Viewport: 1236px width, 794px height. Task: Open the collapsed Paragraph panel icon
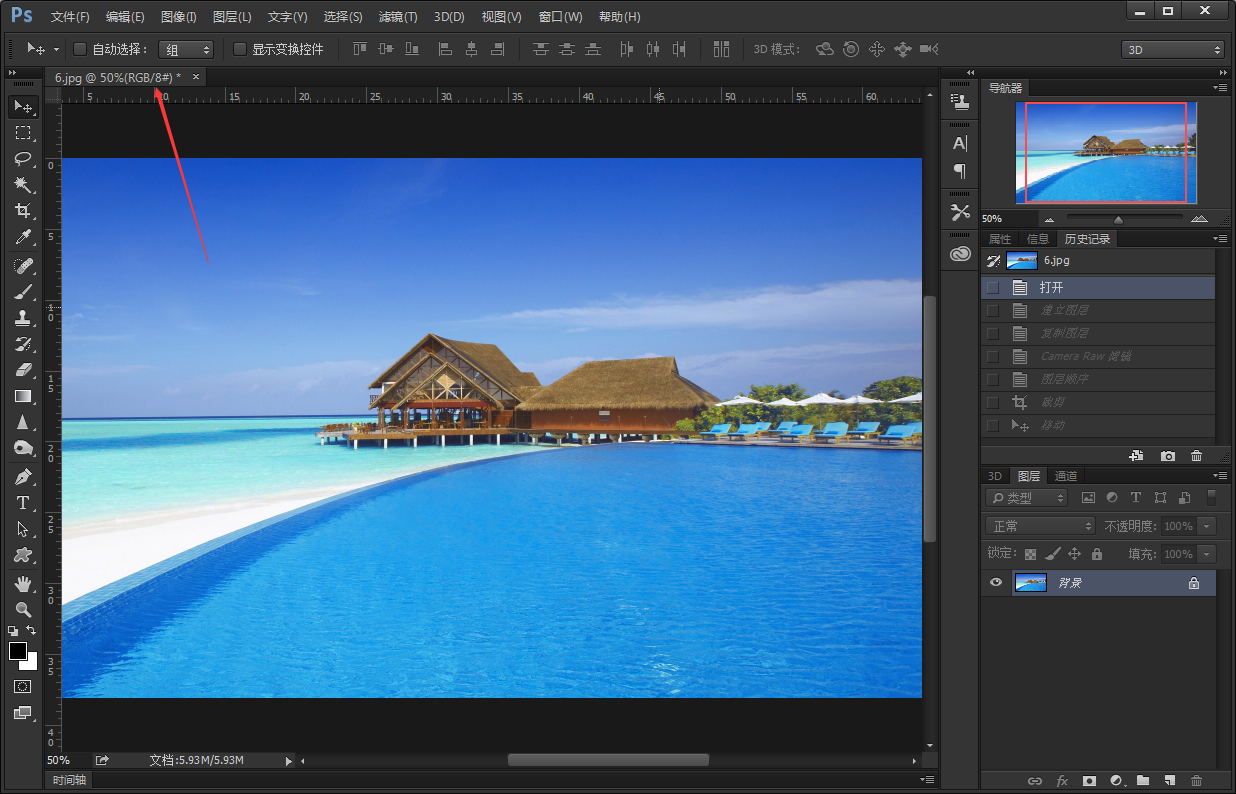point(960,171)
